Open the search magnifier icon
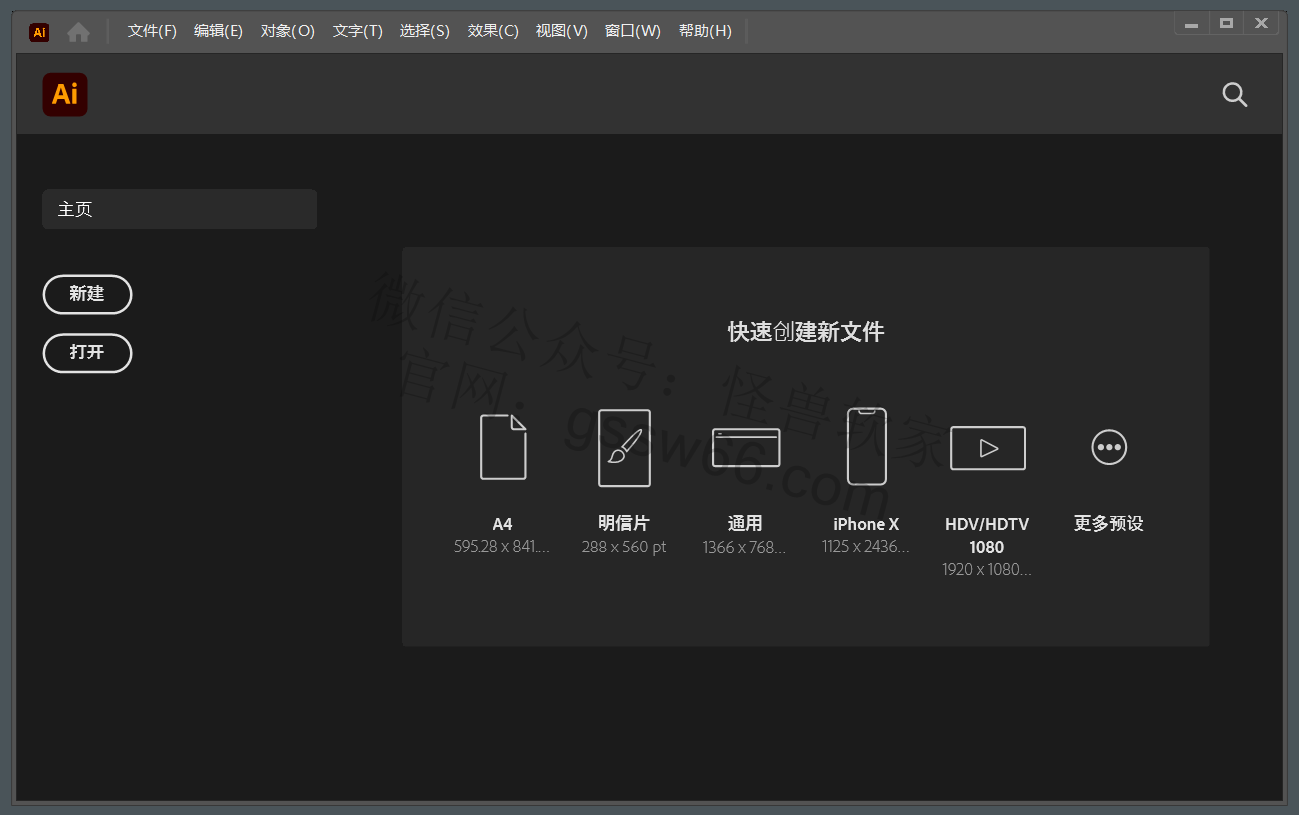 pos(1235,95)
